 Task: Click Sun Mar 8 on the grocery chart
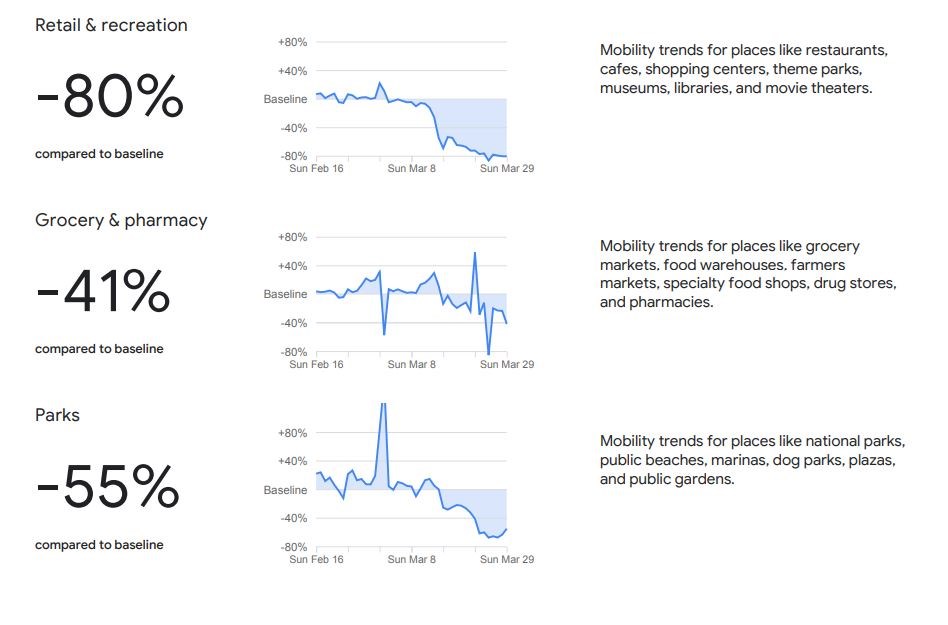pos(411,365)
